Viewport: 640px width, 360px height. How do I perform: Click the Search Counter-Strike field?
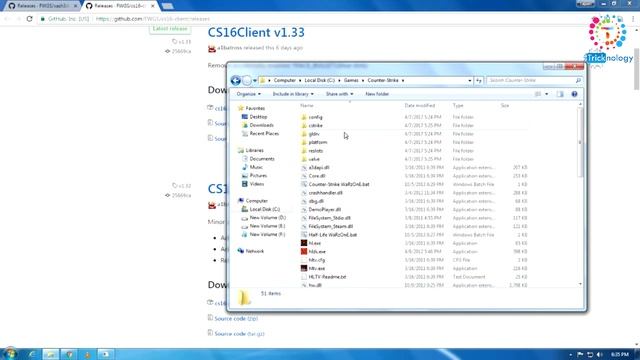click(x=534, y=80)
